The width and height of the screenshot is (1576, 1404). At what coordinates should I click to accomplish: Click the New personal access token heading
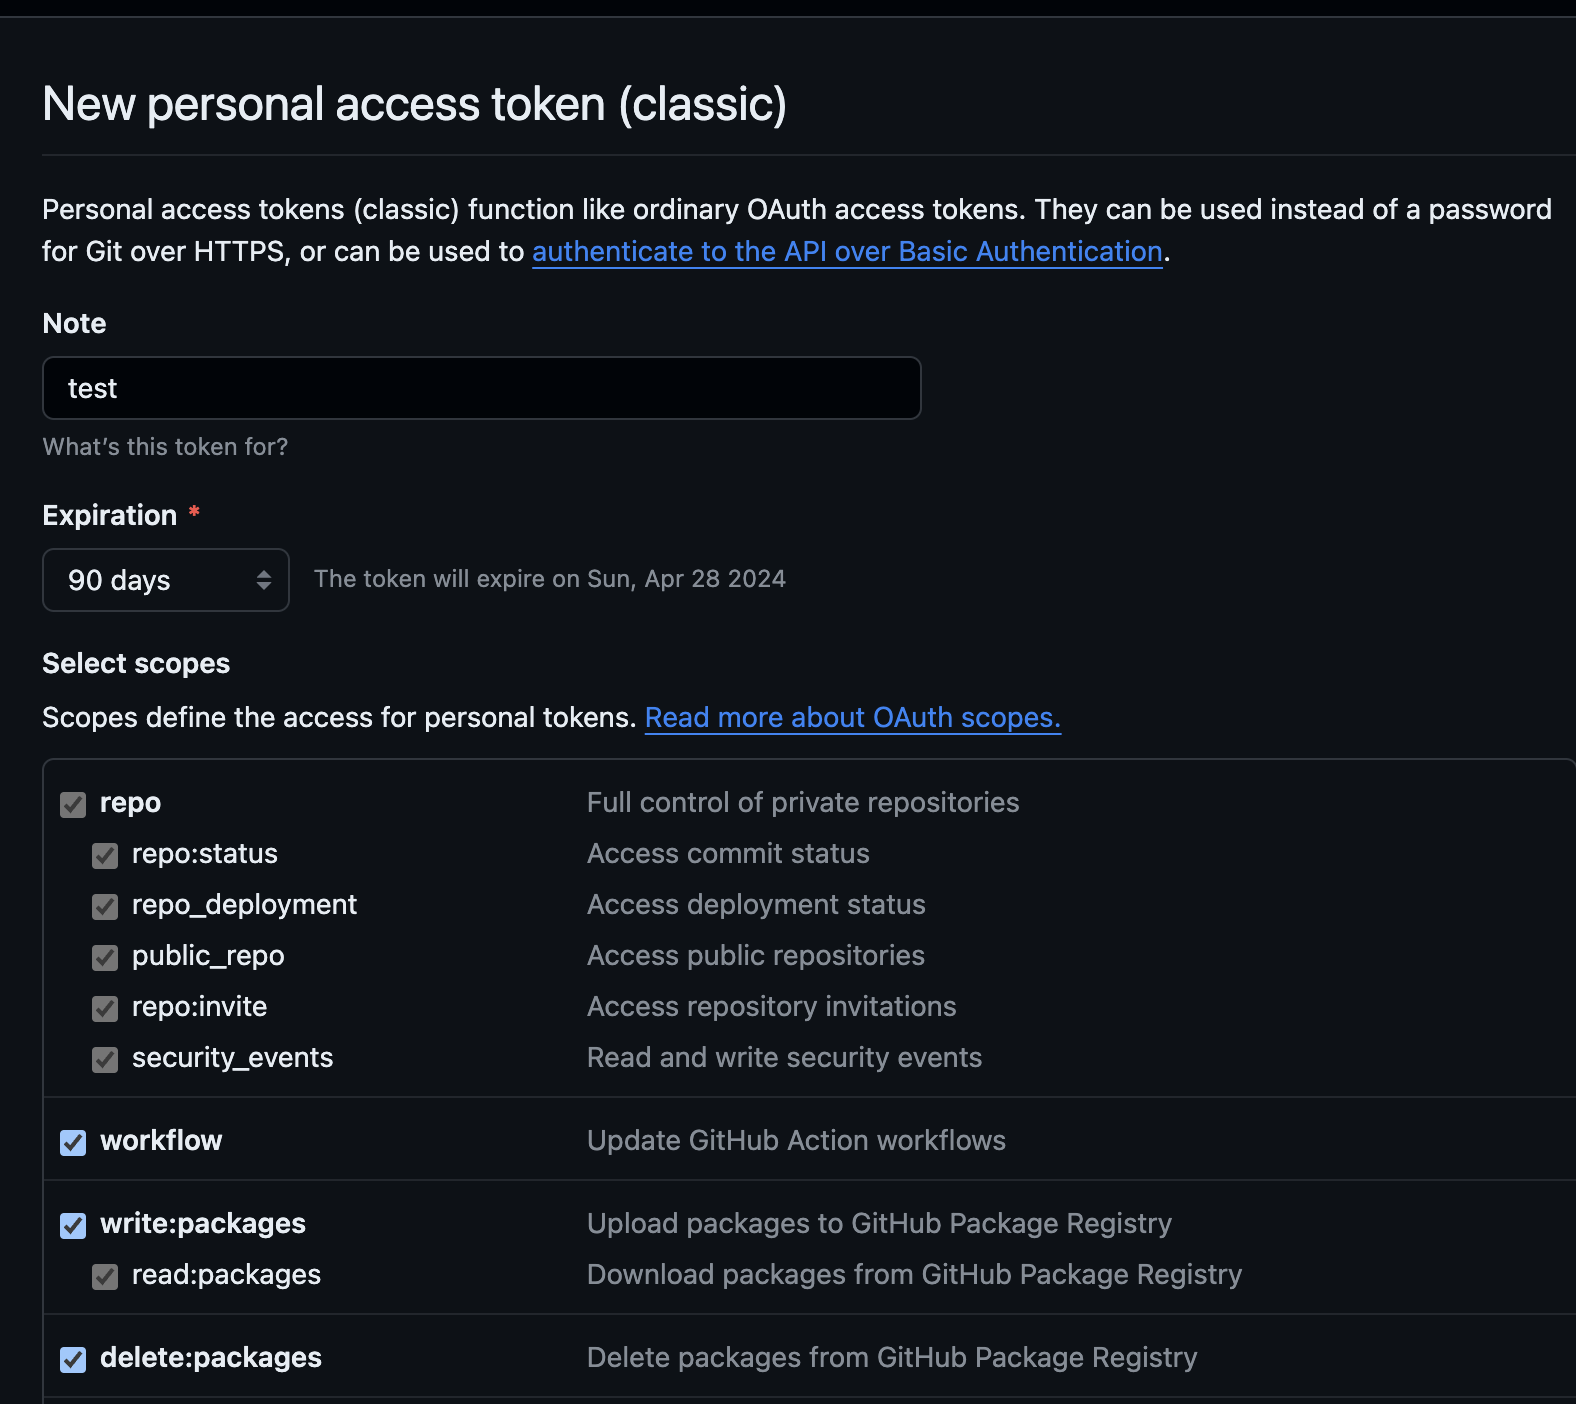(415, 104)
